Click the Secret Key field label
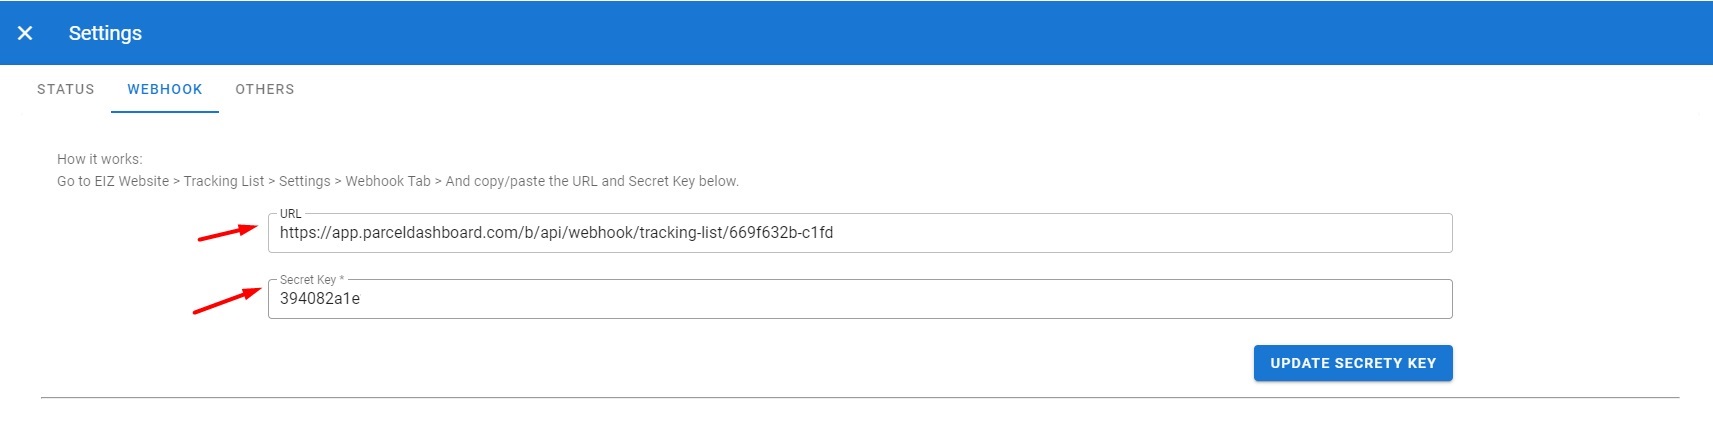 (x=307, y=280)
